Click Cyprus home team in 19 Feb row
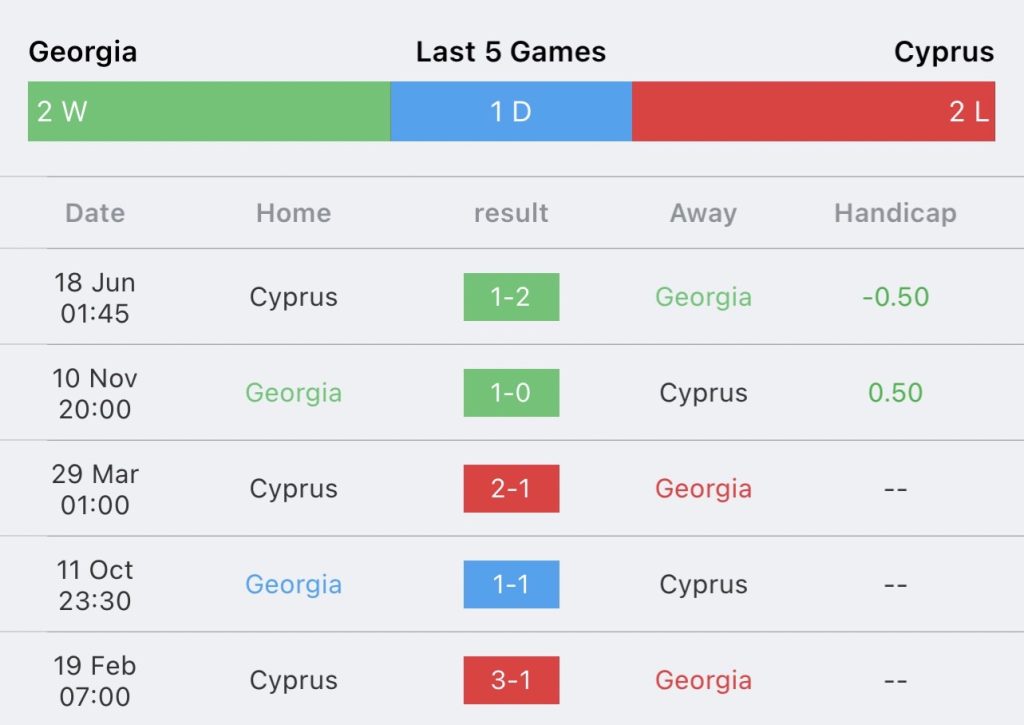Image resolution: width=1024 pixels, height=725 pixels. pyautogui.click(x=293, y=681)
